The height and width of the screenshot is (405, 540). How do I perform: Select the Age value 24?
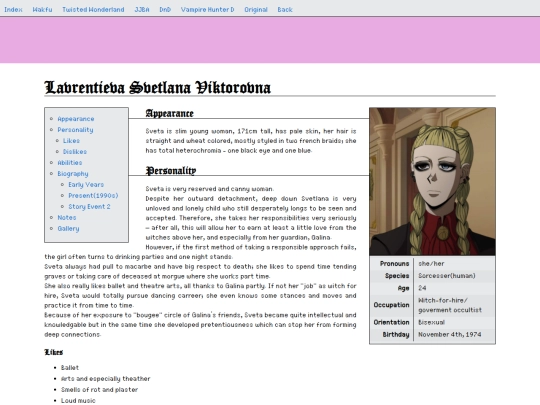tap(422, 288)
